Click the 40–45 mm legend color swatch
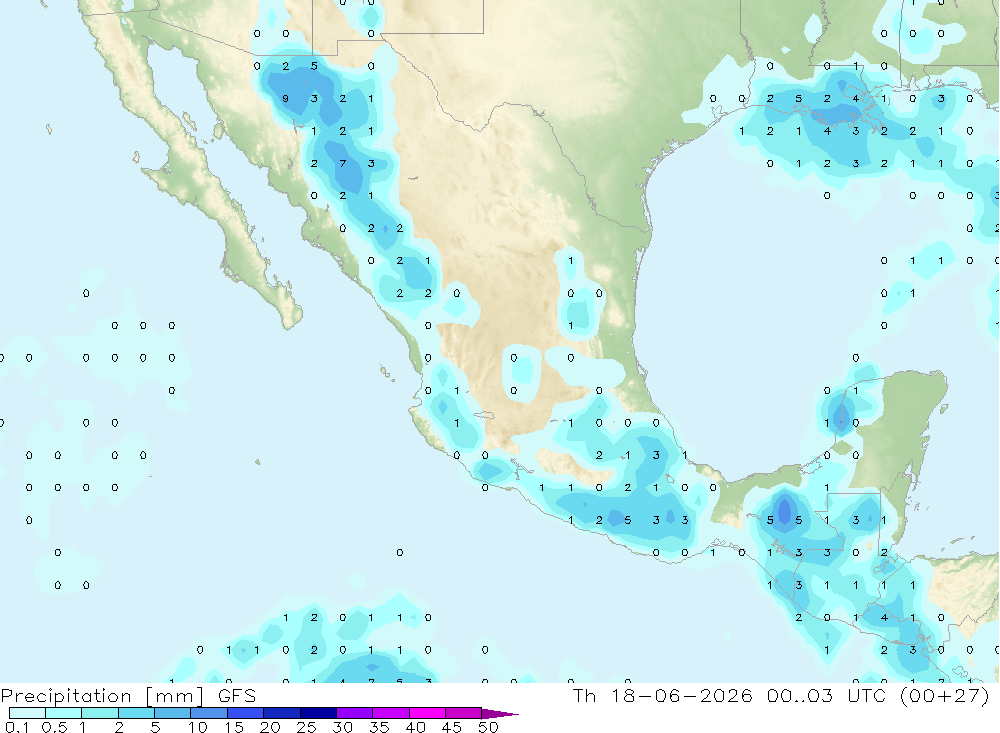Screen dimensions: 1000x733 coord(427,713)
